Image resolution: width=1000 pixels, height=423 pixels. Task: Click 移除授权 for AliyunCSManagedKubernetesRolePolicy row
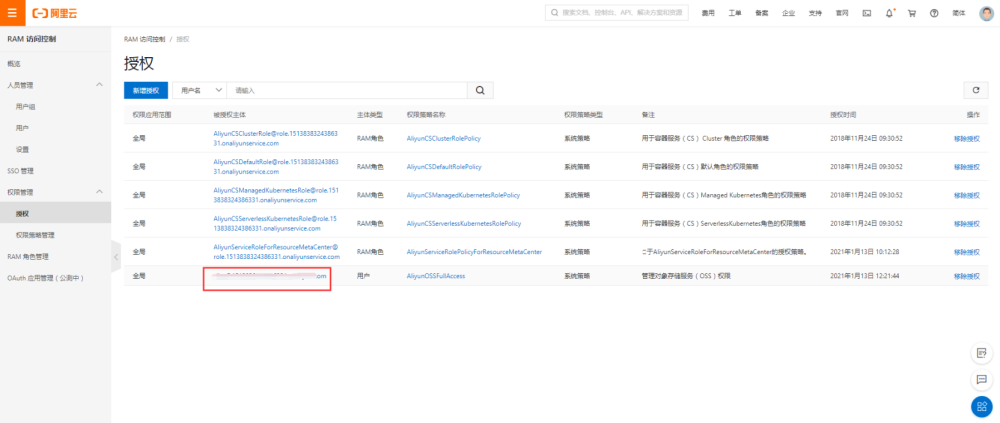tap(967, 195)
